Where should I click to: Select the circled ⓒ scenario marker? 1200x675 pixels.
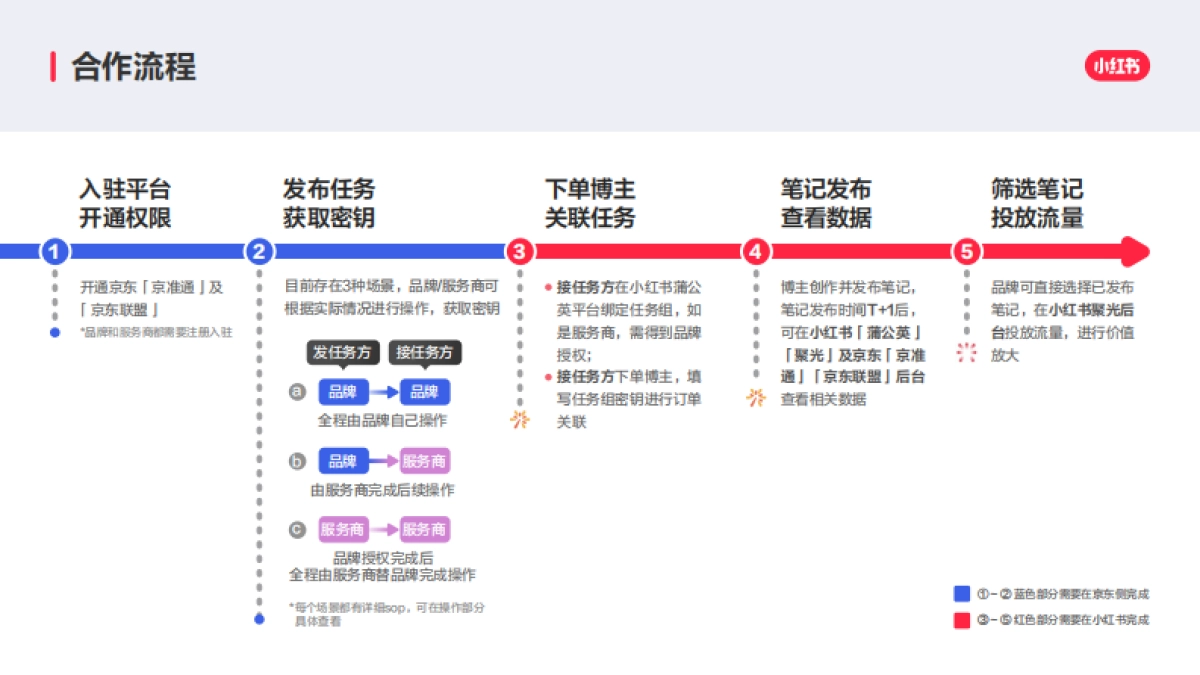click(295, 529)
